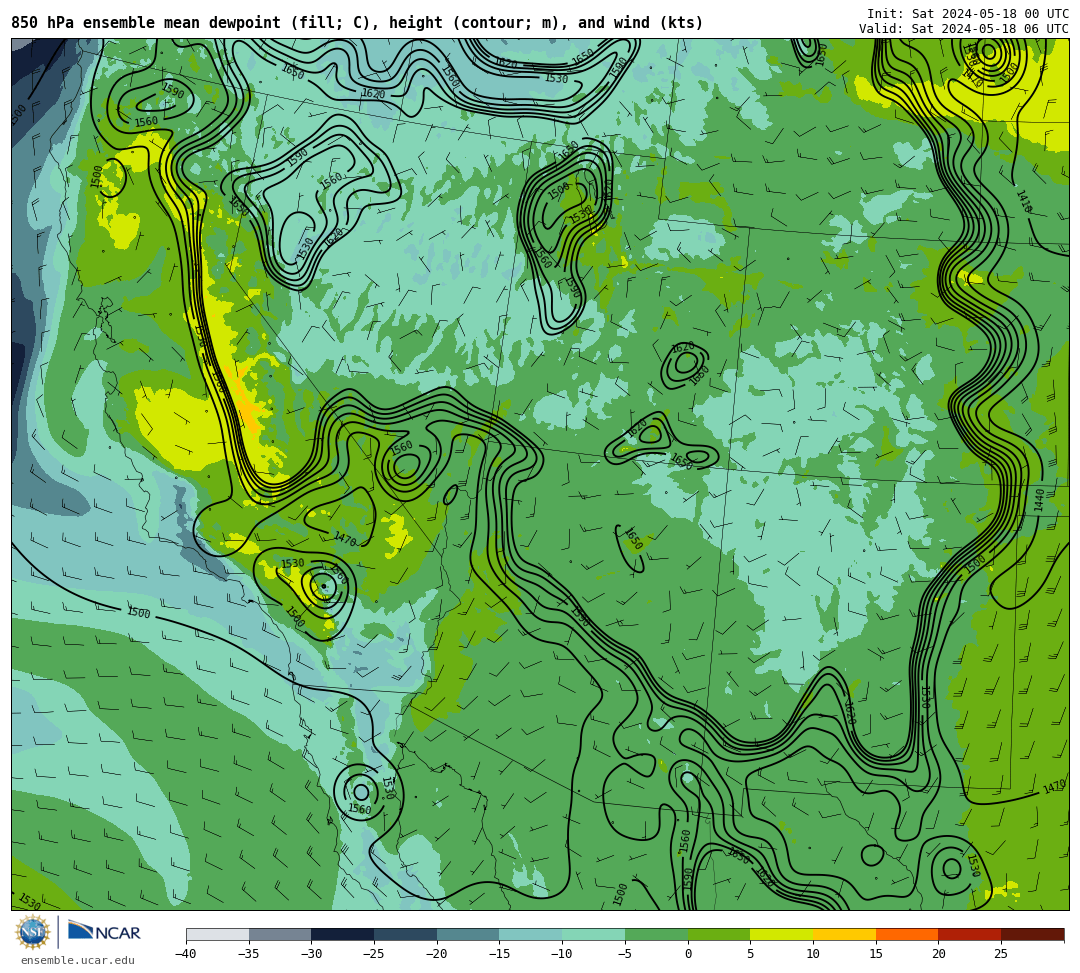
Task: Pick the dark navy -30 to -25 swatch
Action: tap(343, 934)
